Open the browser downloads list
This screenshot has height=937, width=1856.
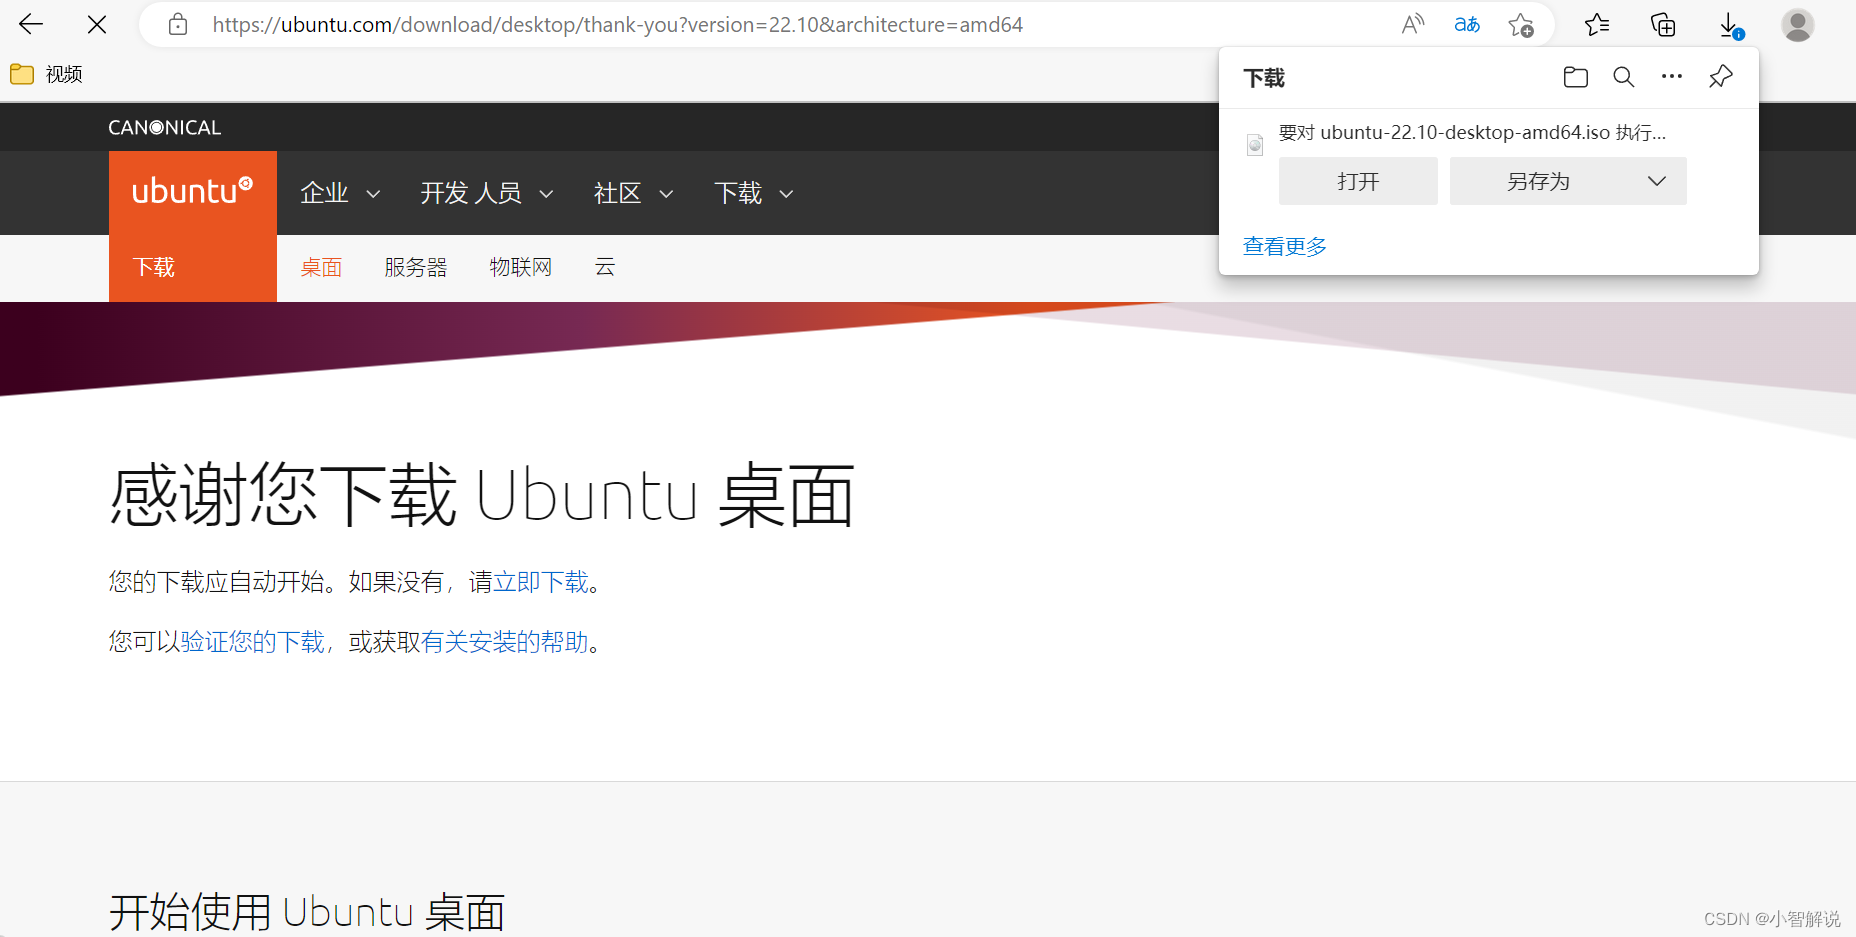coord(1729,24)
